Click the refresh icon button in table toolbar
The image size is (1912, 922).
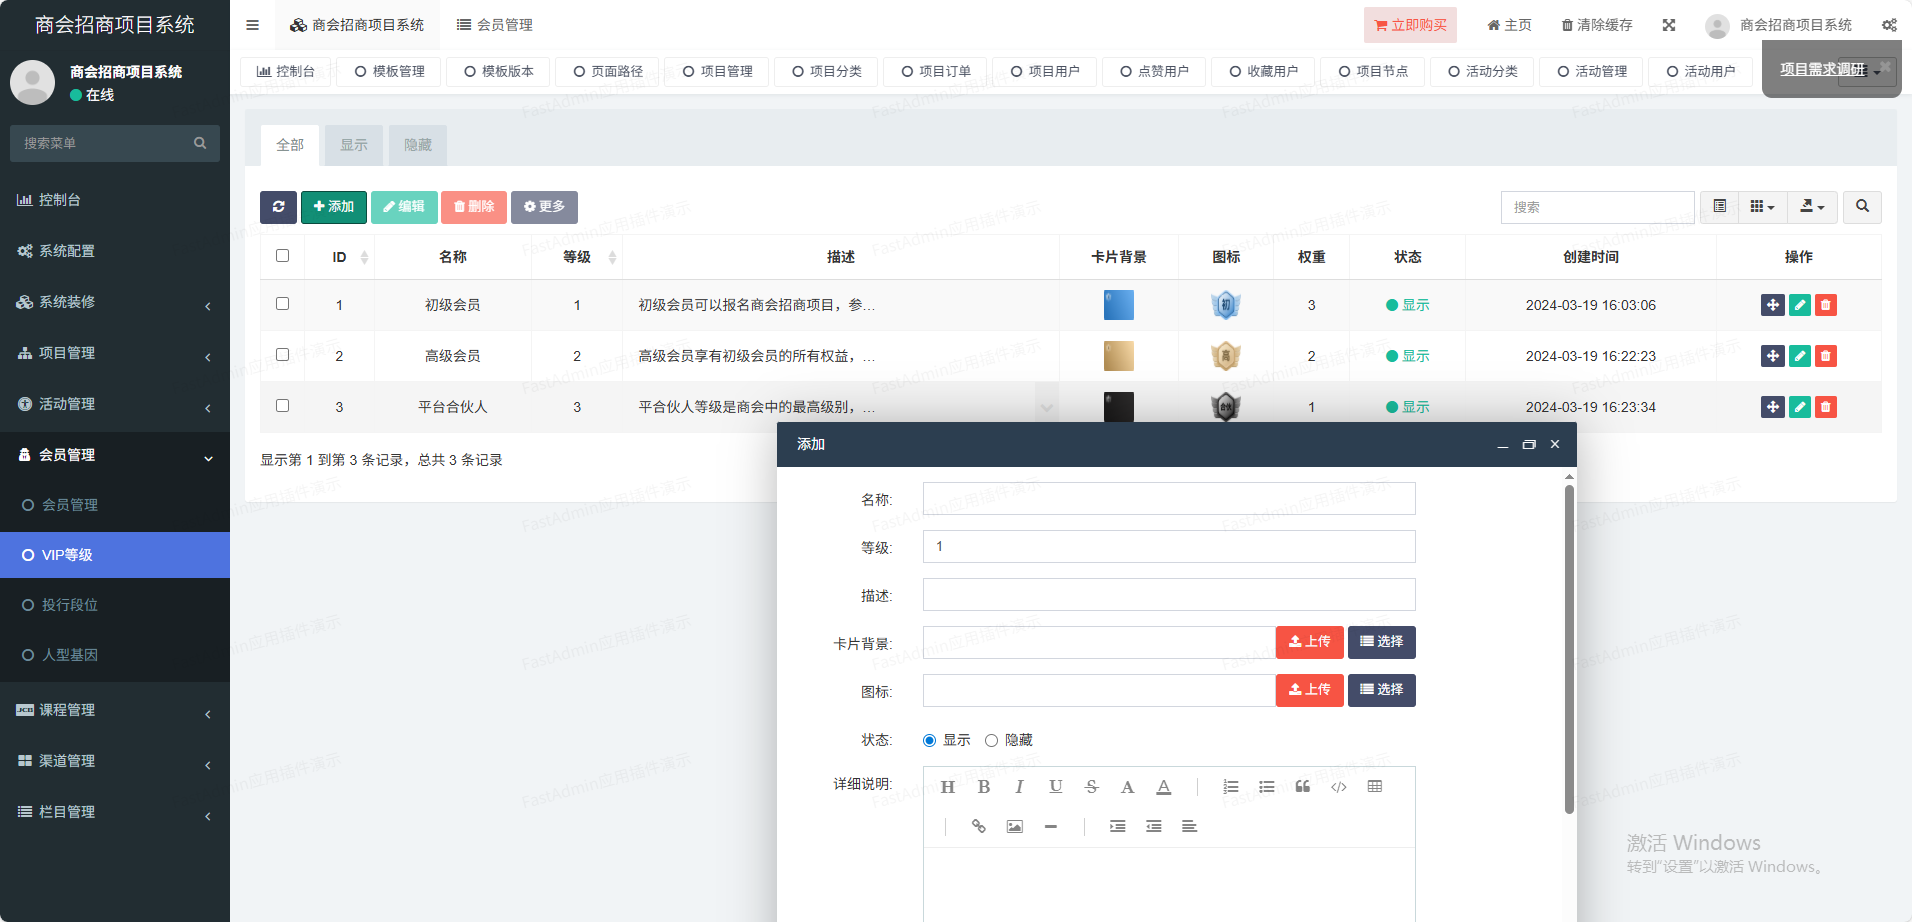(278, 207)
